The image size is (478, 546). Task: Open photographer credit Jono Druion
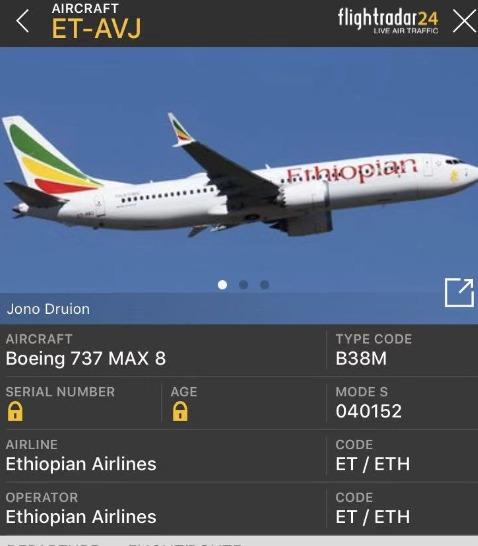coord(48,309)
